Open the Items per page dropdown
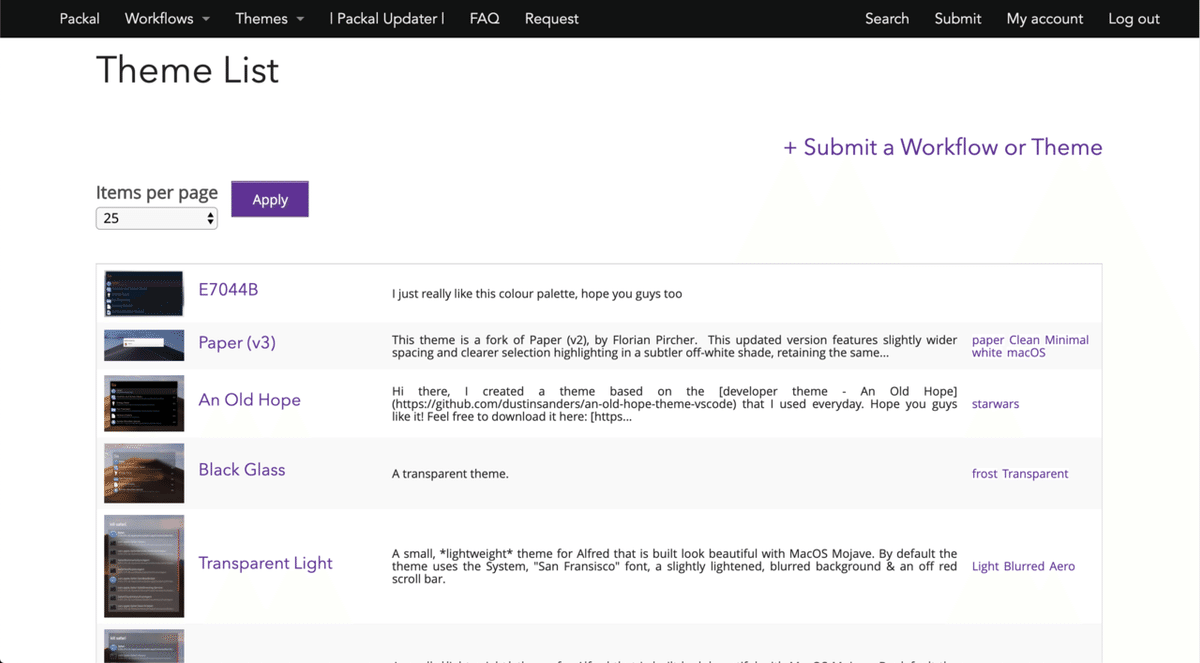Viewport: 1200px width, 663px height. tap(157, 218)
